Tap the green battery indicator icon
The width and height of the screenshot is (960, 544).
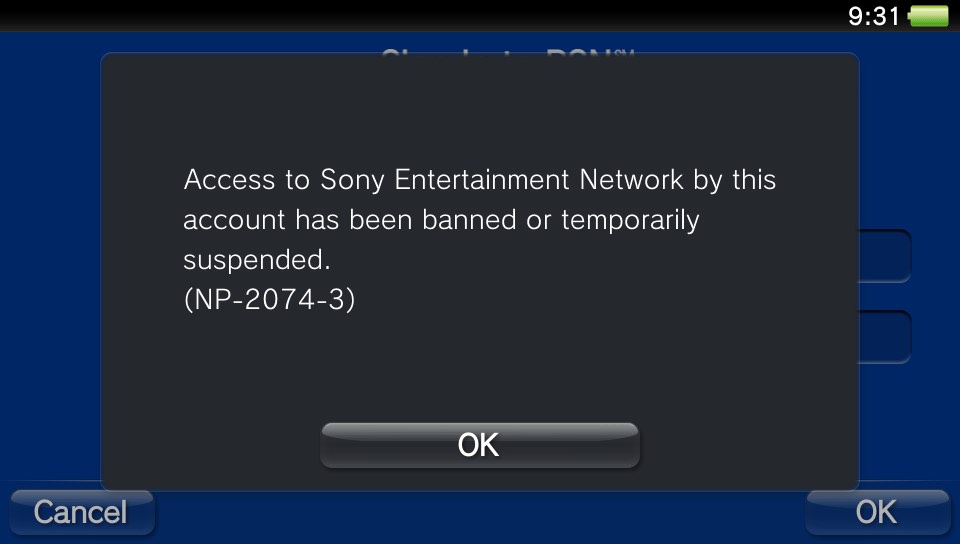(929, 16)
